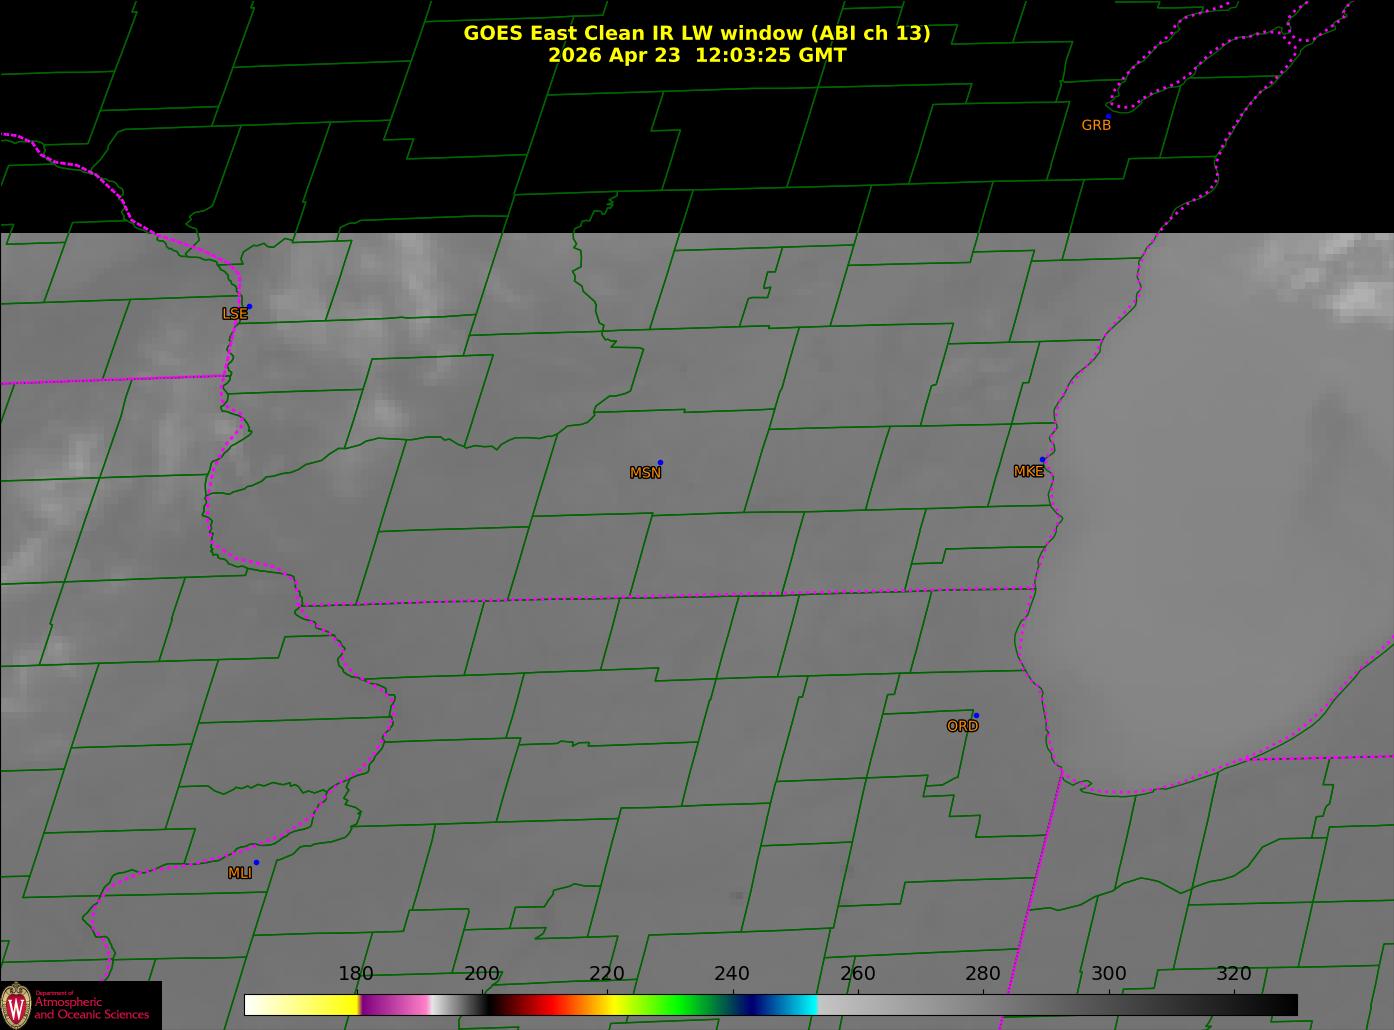Click the MSN station marker label
The image size is (1394, 1030).
(x=645, y=473)
